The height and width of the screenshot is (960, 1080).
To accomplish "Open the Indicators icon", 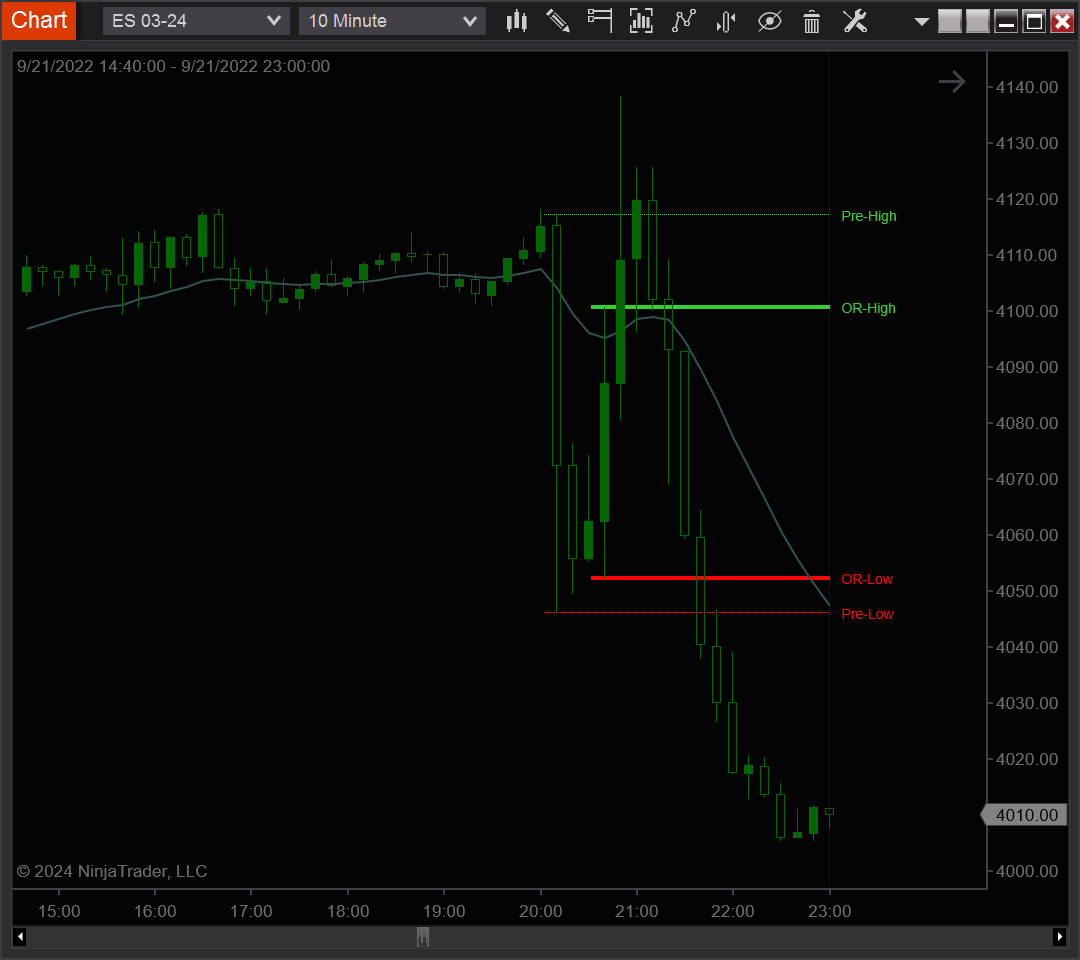I will [x=684, y=21].
